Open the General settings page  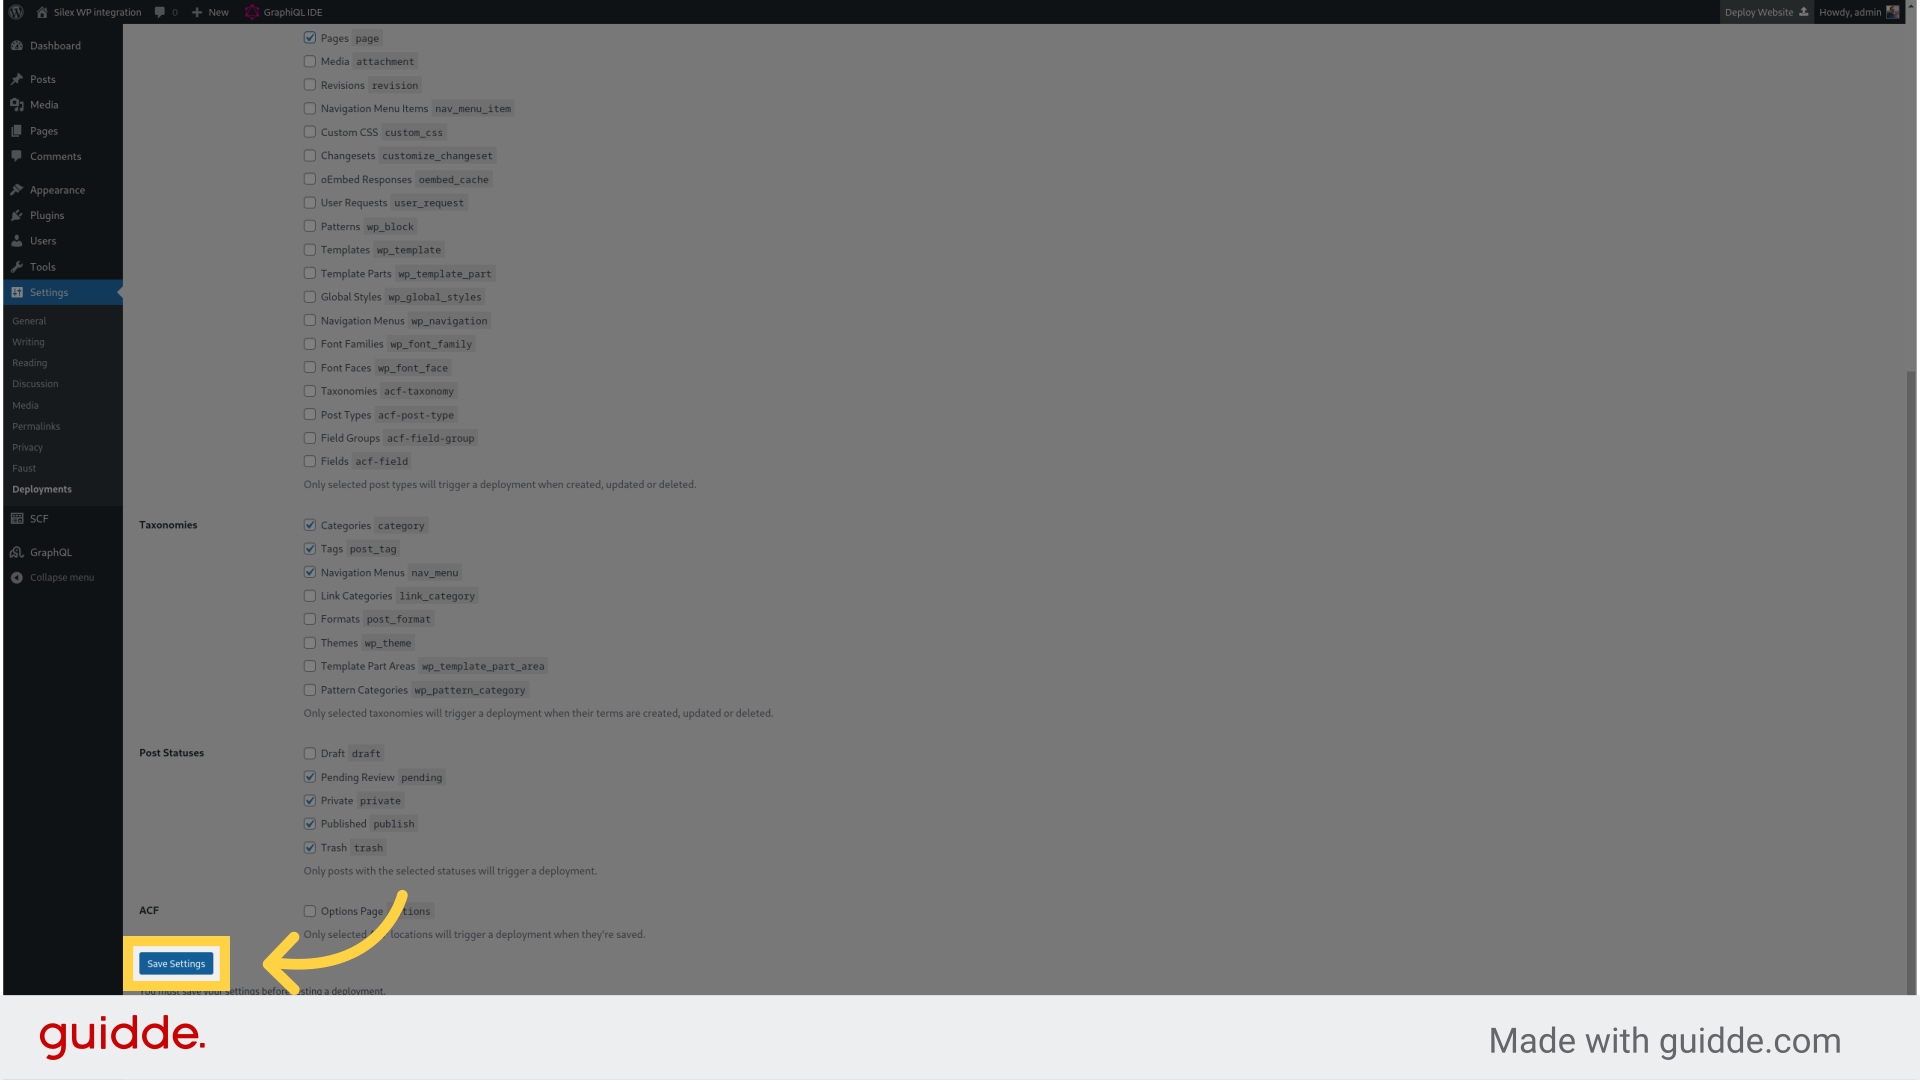coord(28,320)
